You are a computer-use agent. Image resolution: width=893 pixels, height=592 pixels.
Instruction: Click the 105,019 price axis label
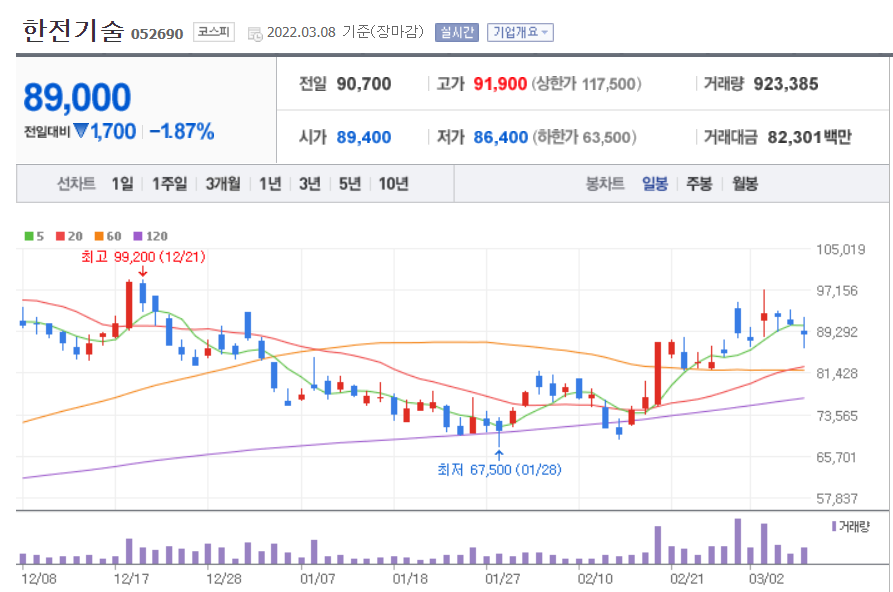click(840, 250)
